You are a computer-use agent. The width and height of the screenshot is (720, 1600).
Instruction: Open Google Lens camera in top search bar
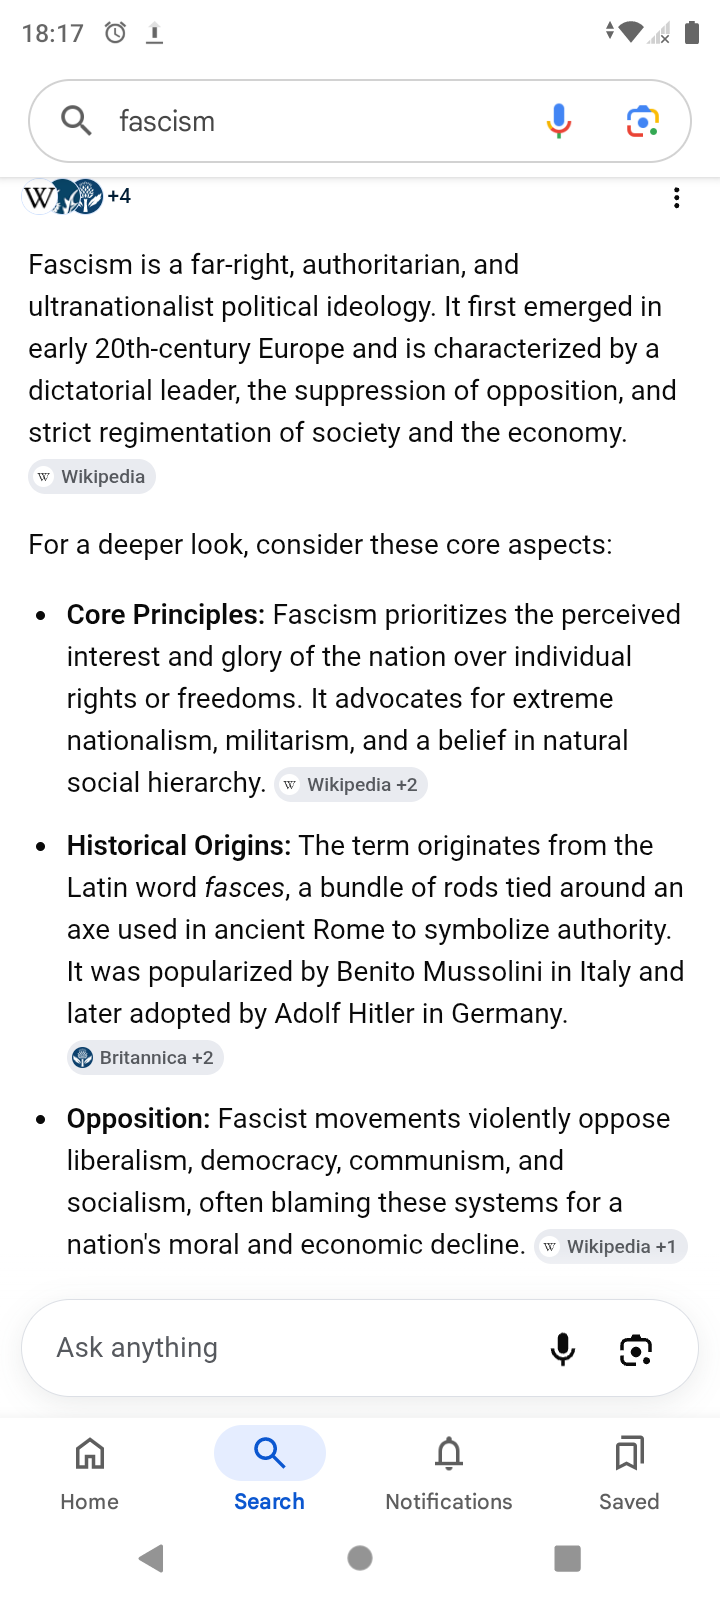pyautogui.click(x=643, y=121)
